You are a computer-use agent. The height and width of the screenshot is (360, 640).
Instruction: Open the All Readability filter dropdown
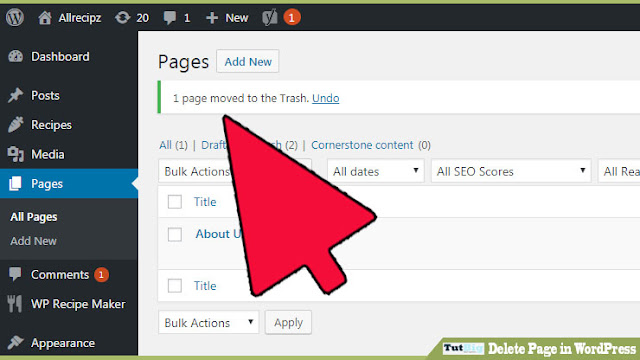pos(619,171)
